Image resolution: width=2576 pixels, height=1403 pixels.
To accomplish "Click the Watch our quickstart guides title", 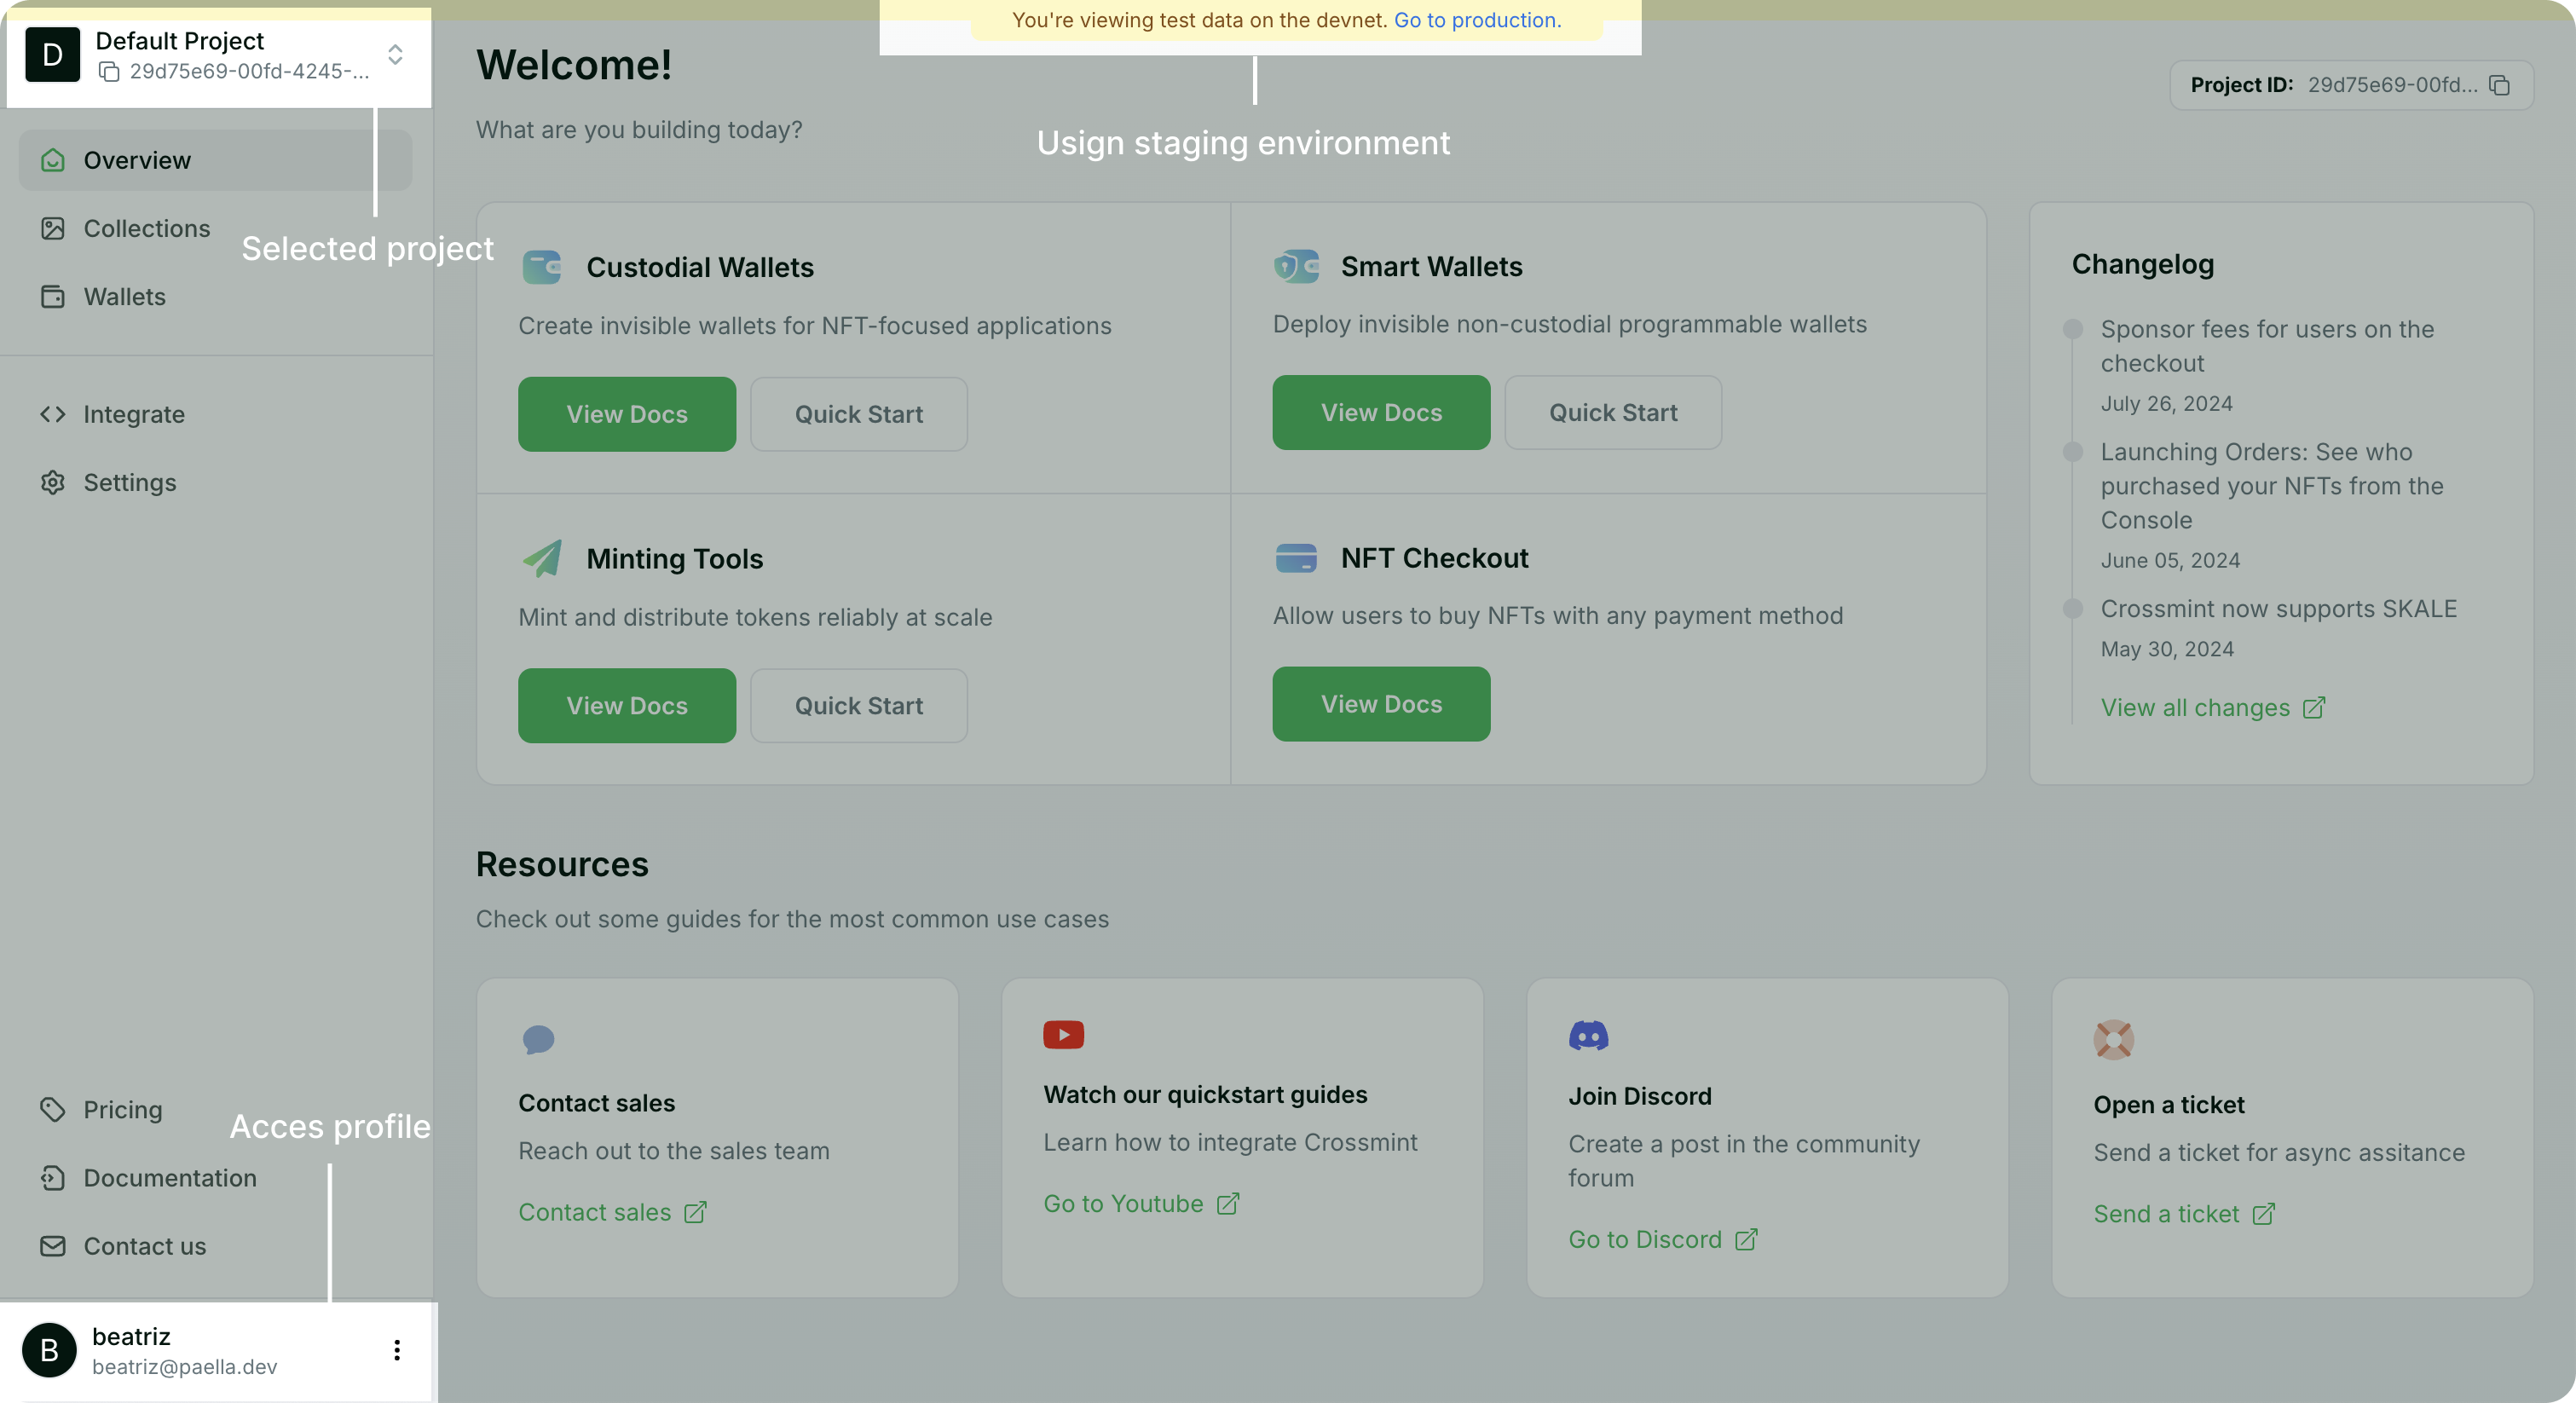I will (1205, 1095).
